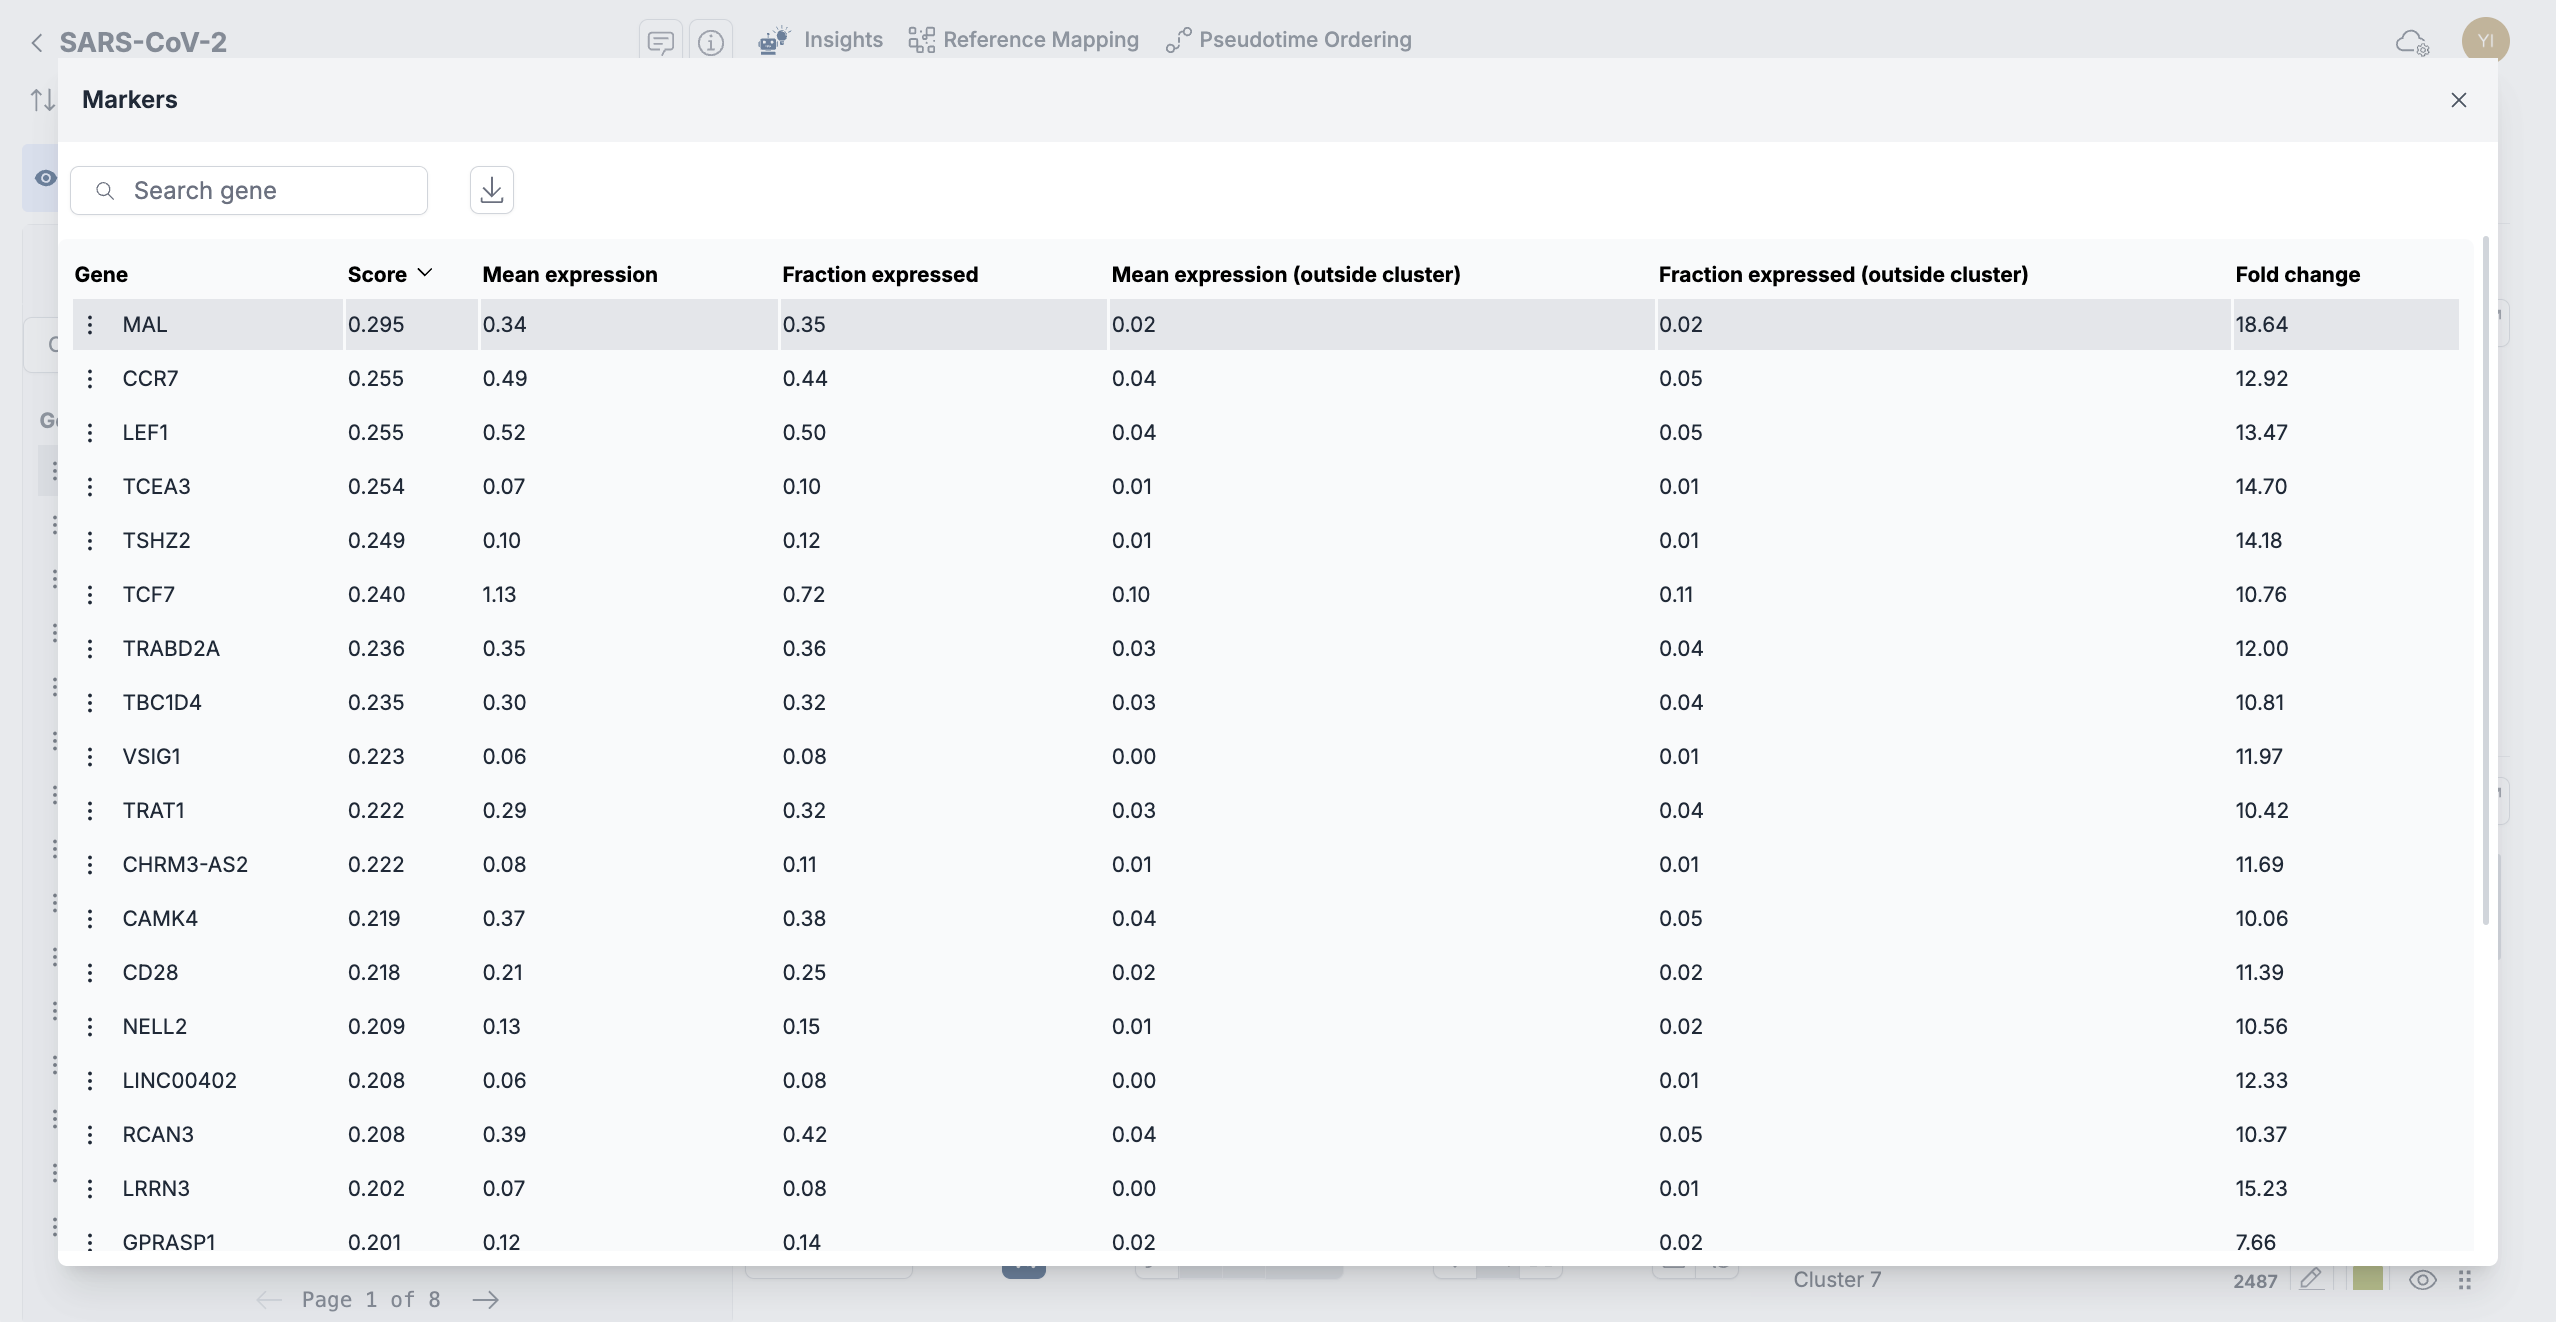Open row options menu for TCF7
The image size is (2556, 1322).
coord(90,594)
